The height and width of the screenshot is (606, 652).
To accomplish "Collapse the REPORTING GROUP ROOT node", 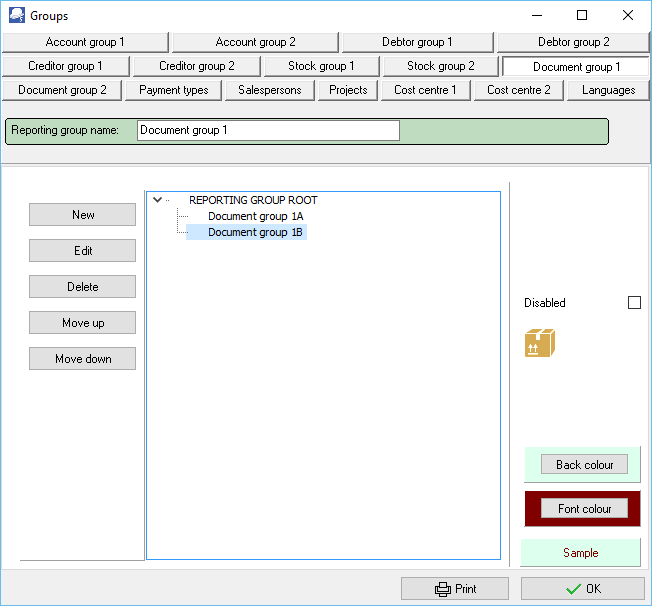I will pos(157,200).
